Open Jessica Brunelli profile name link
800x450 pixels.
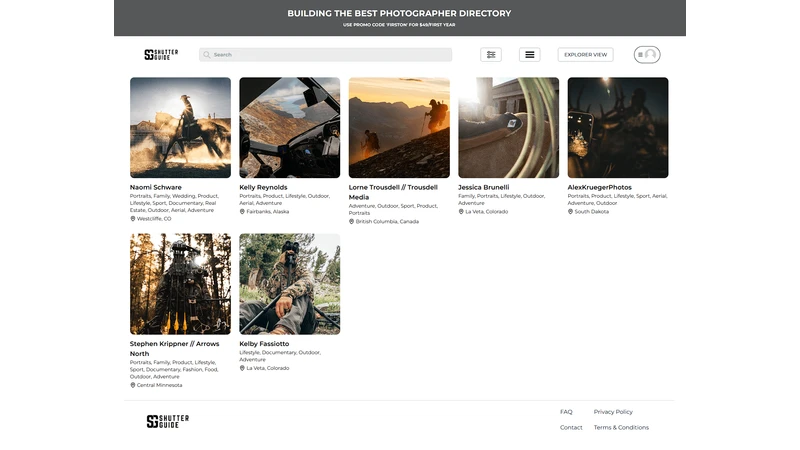[x=484, y=187]
